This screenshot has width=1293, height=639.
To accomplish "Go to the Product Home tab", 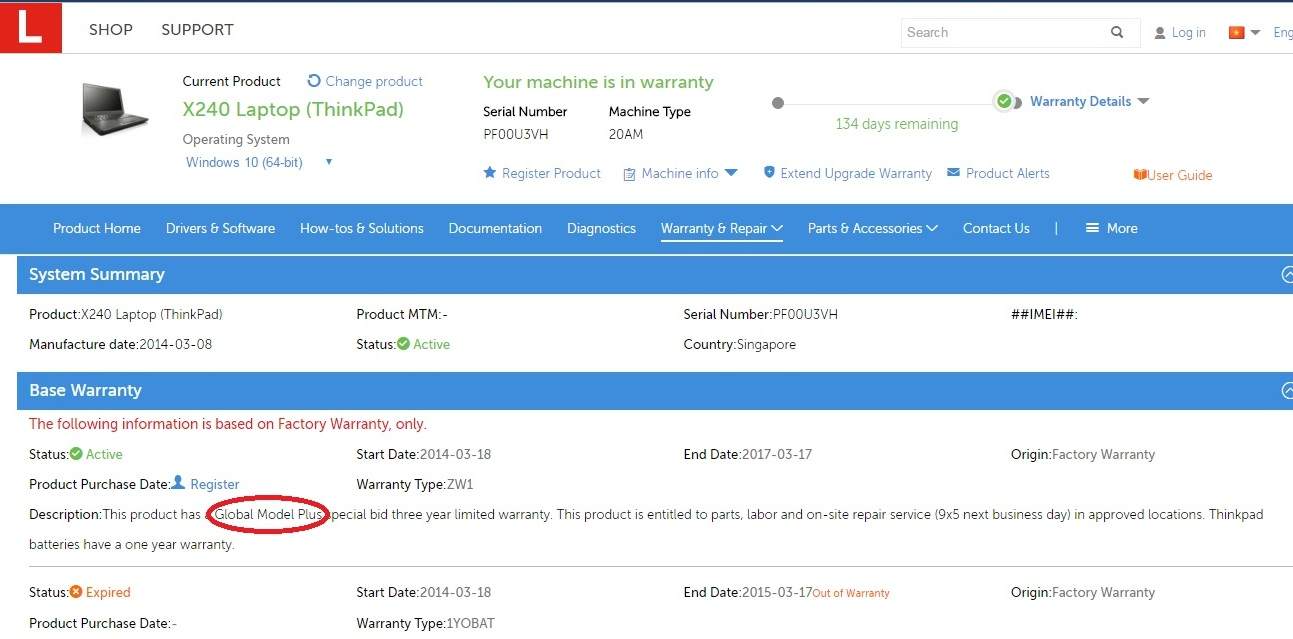I will 97,228.
